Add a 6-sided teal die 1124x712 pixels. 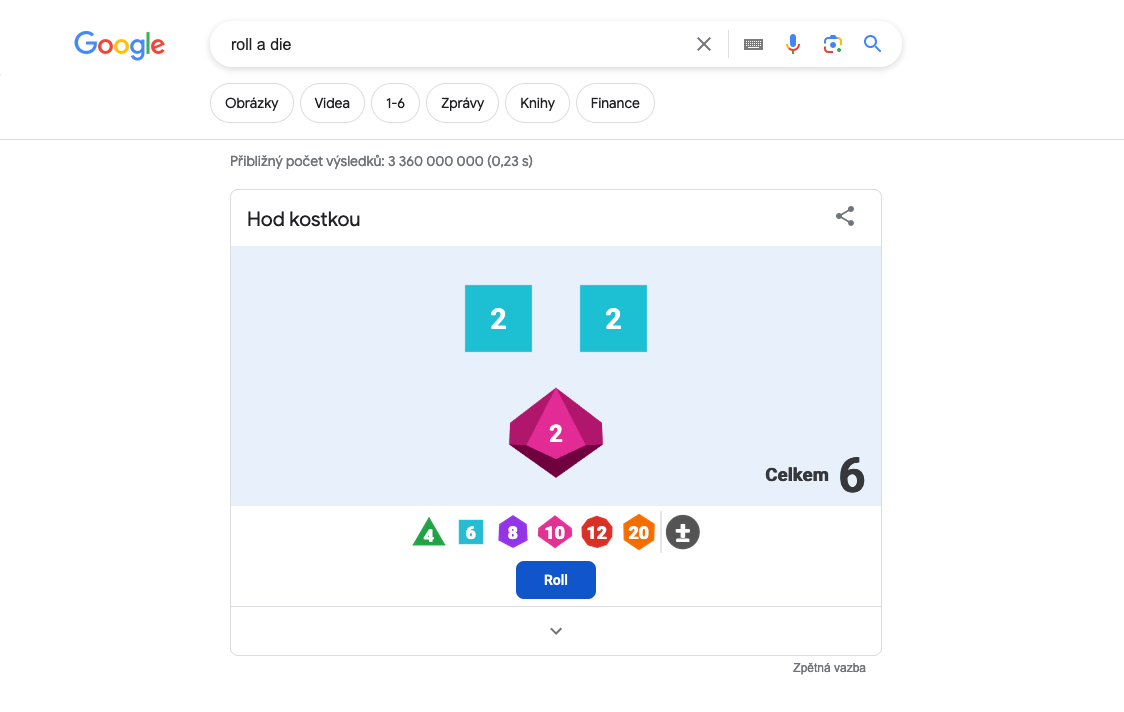pyautogui.click(x=470, y=533)
